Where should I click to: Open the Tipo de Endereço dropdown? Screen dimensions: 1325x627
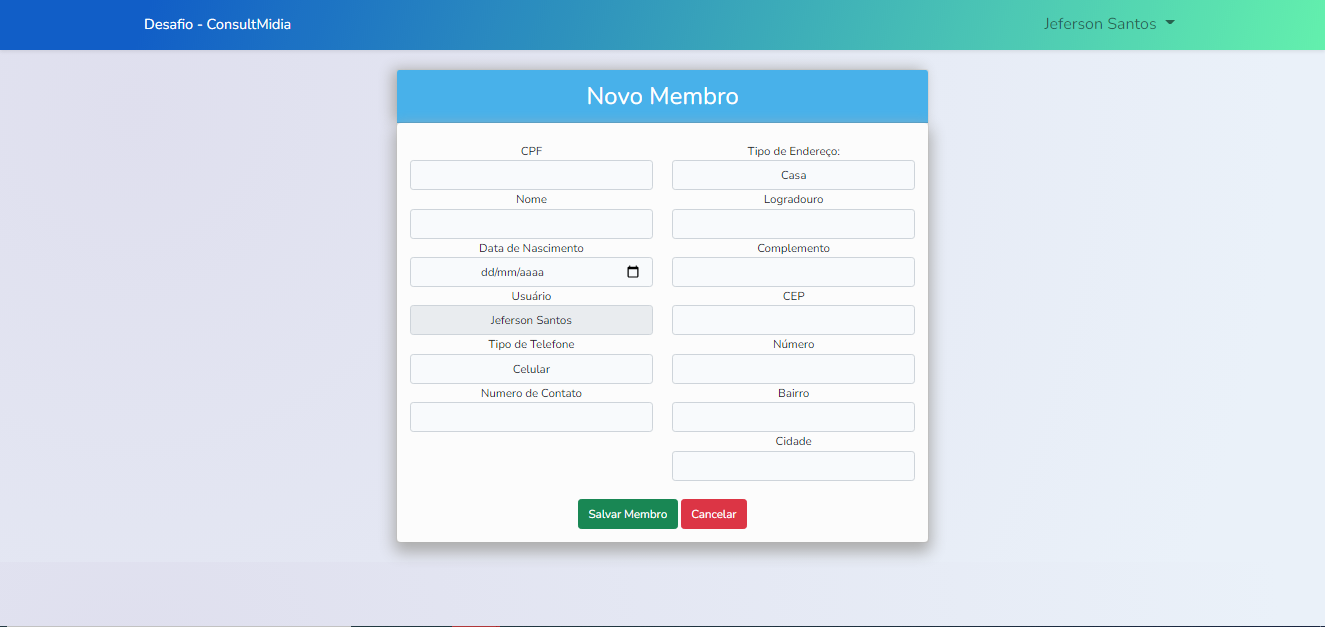click(x=793, y=175)
